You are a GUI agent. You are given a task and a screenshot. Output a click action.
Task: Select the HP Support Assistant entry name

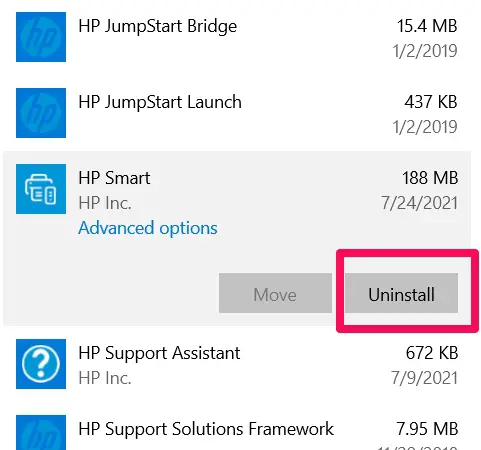click(x=159, y=353)
